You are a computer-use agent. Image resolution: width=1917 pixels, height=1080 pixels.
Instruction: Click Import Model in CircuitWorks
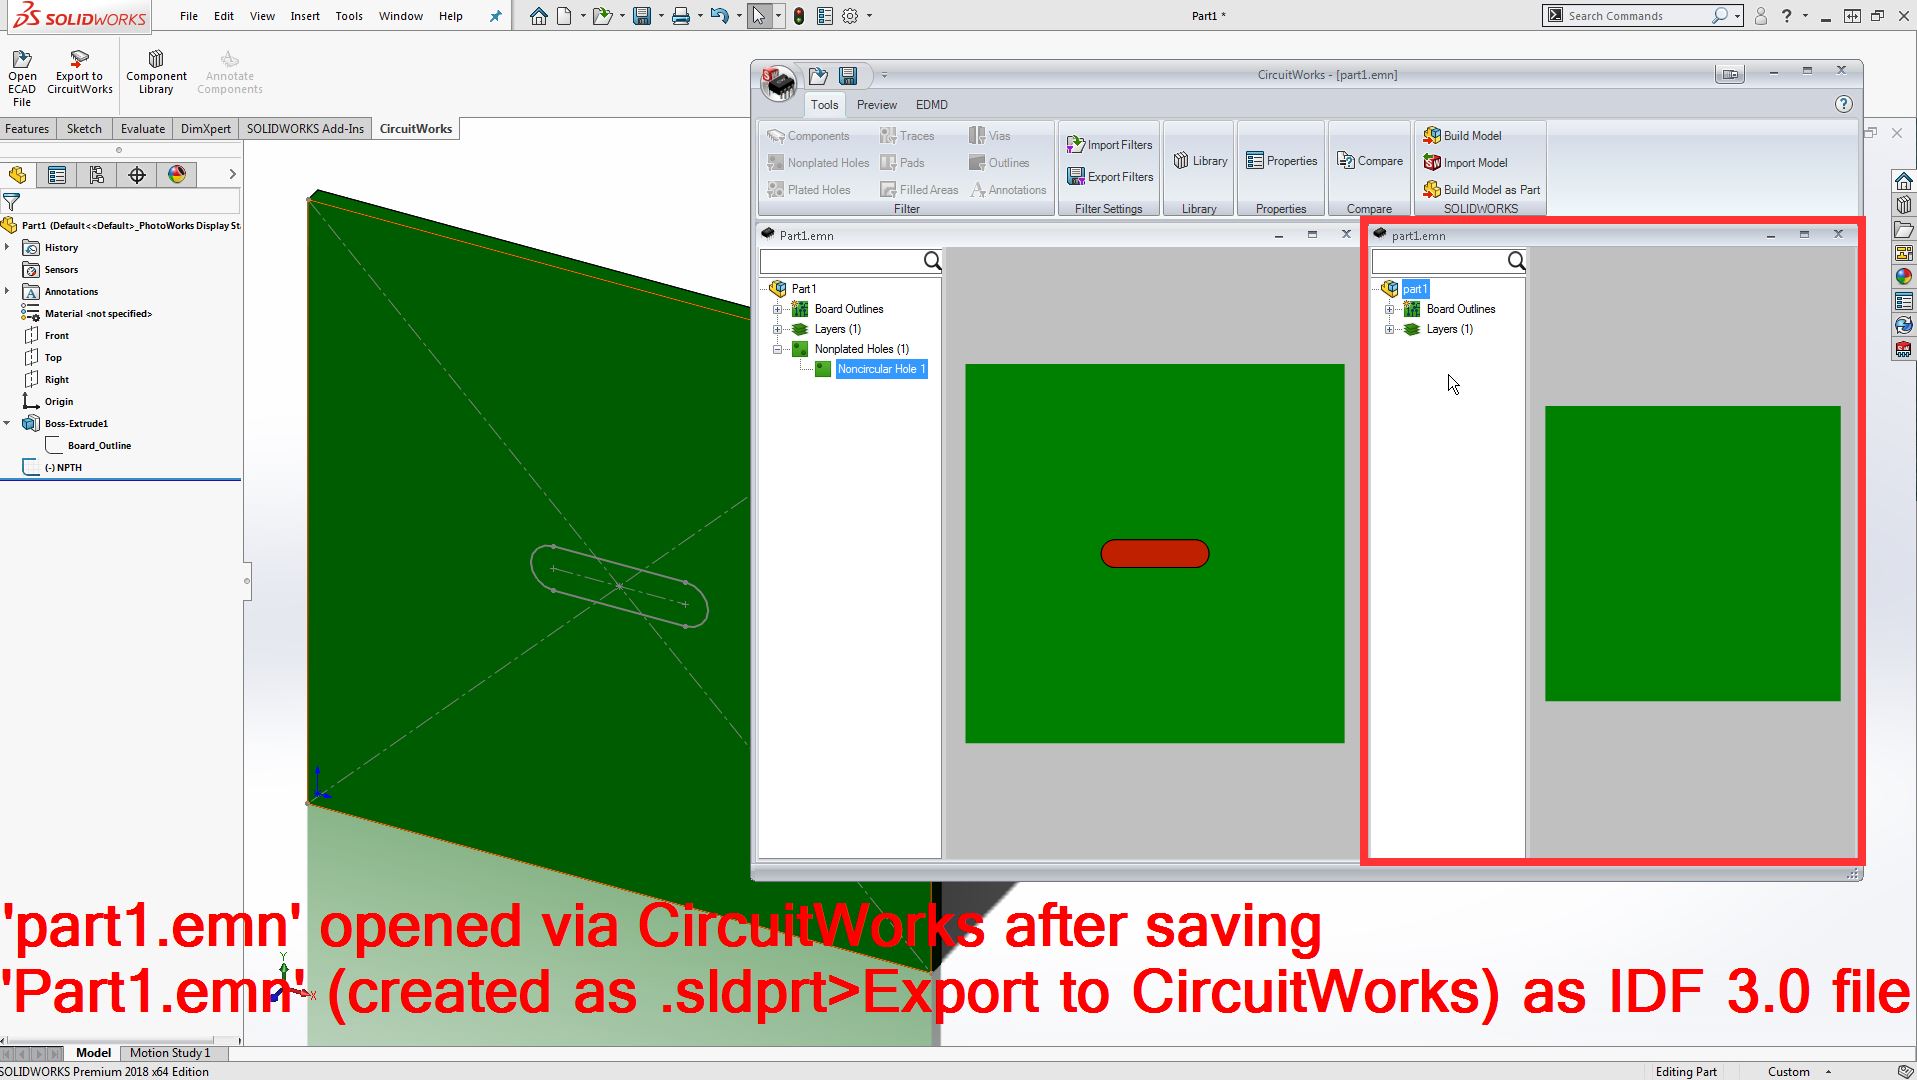(x=1466, y=162)
